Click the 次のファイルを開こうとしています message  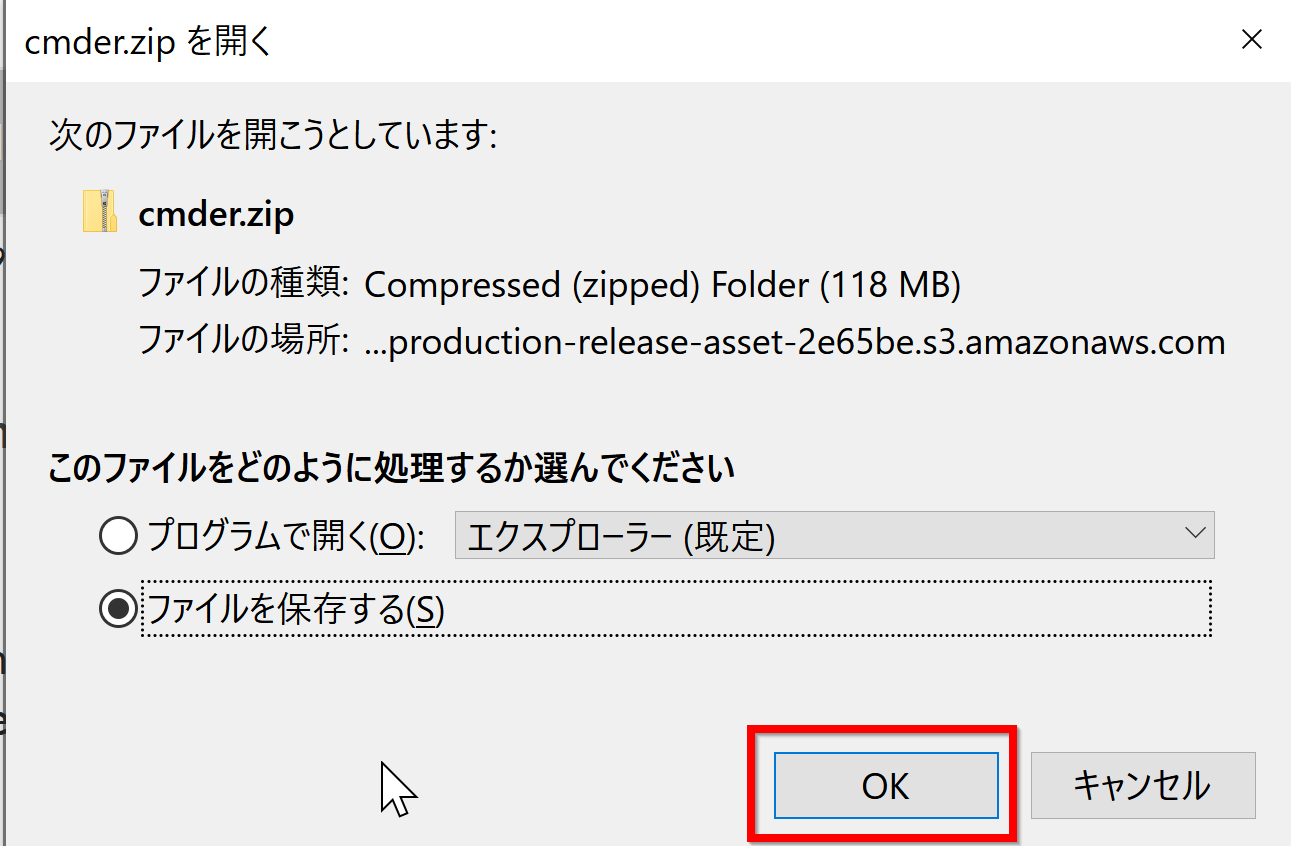273,135
